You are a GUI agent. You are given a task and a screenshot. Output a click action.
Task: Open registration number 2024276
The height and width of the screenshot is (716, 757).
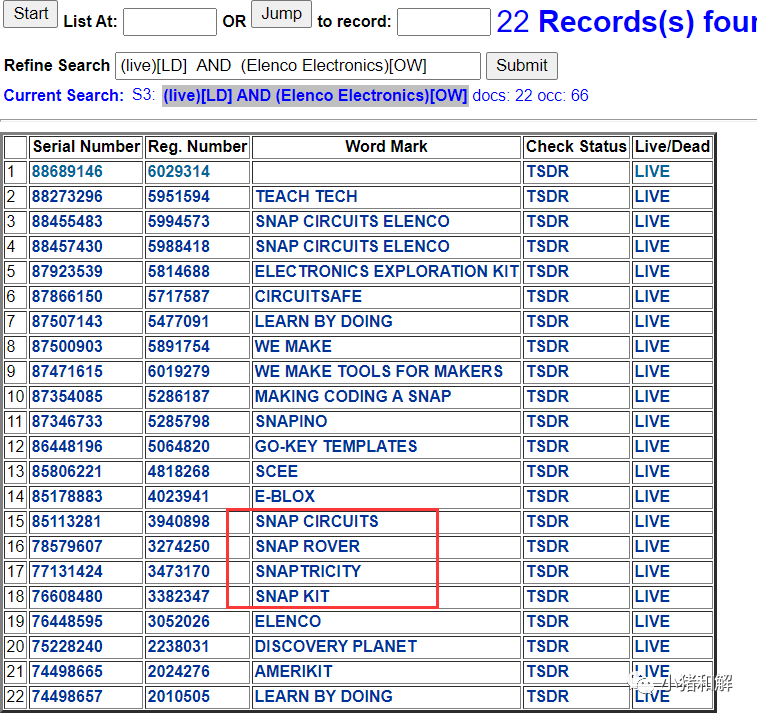coord(179,672)
